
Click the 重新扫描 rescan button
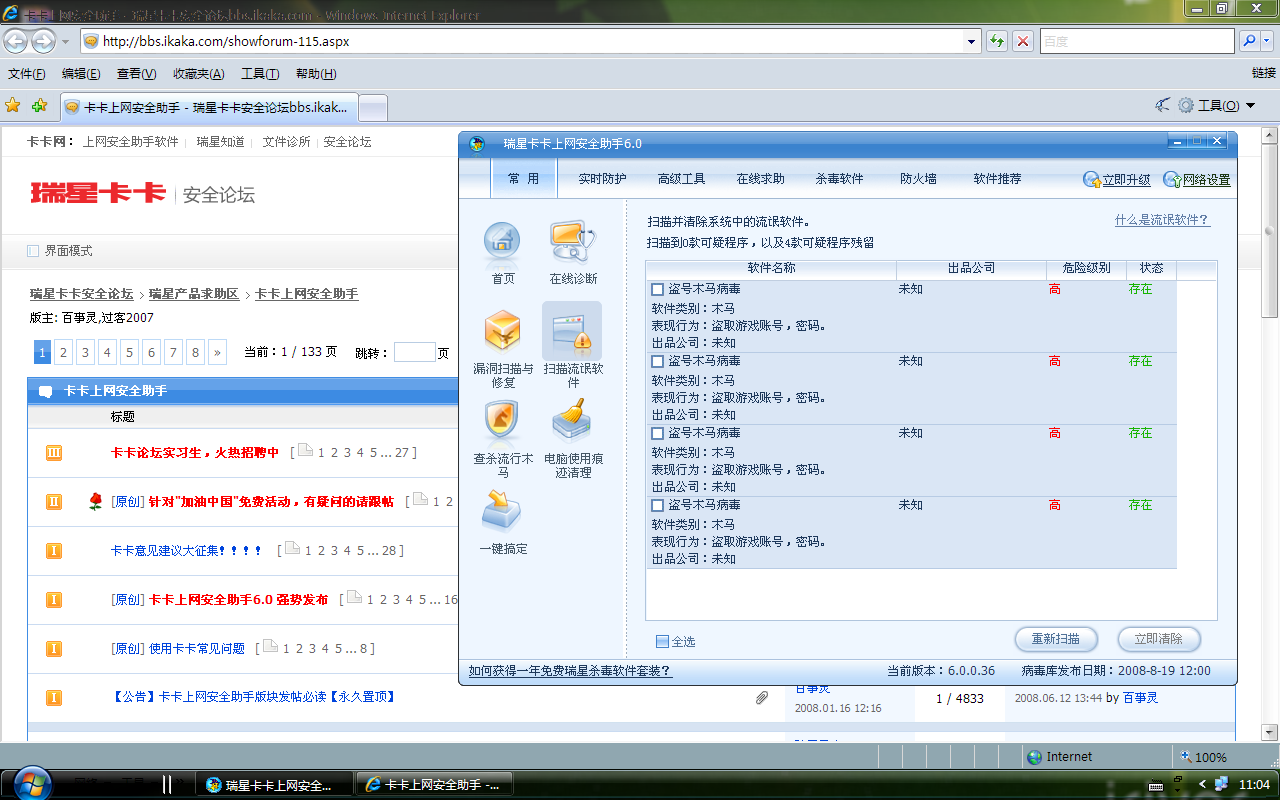coord(1056,639)
